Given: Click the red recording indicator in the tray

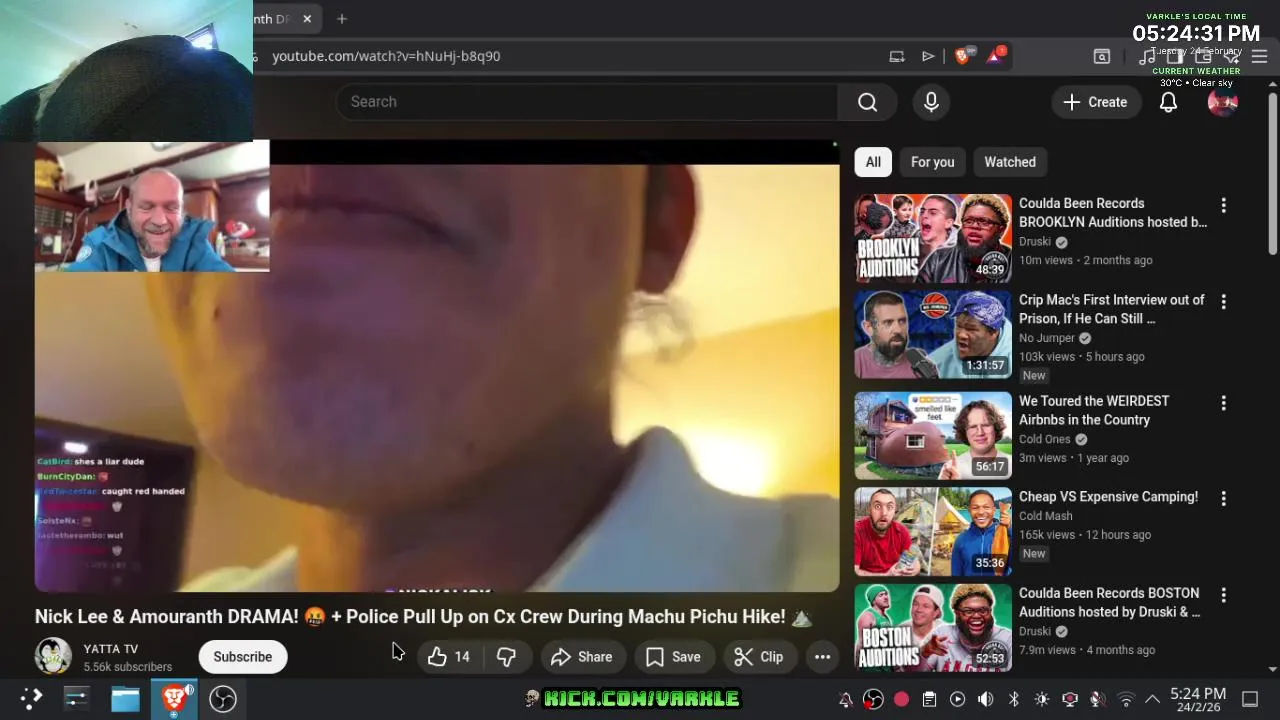Looking at the screenshot, I should [x=901, y=699].
